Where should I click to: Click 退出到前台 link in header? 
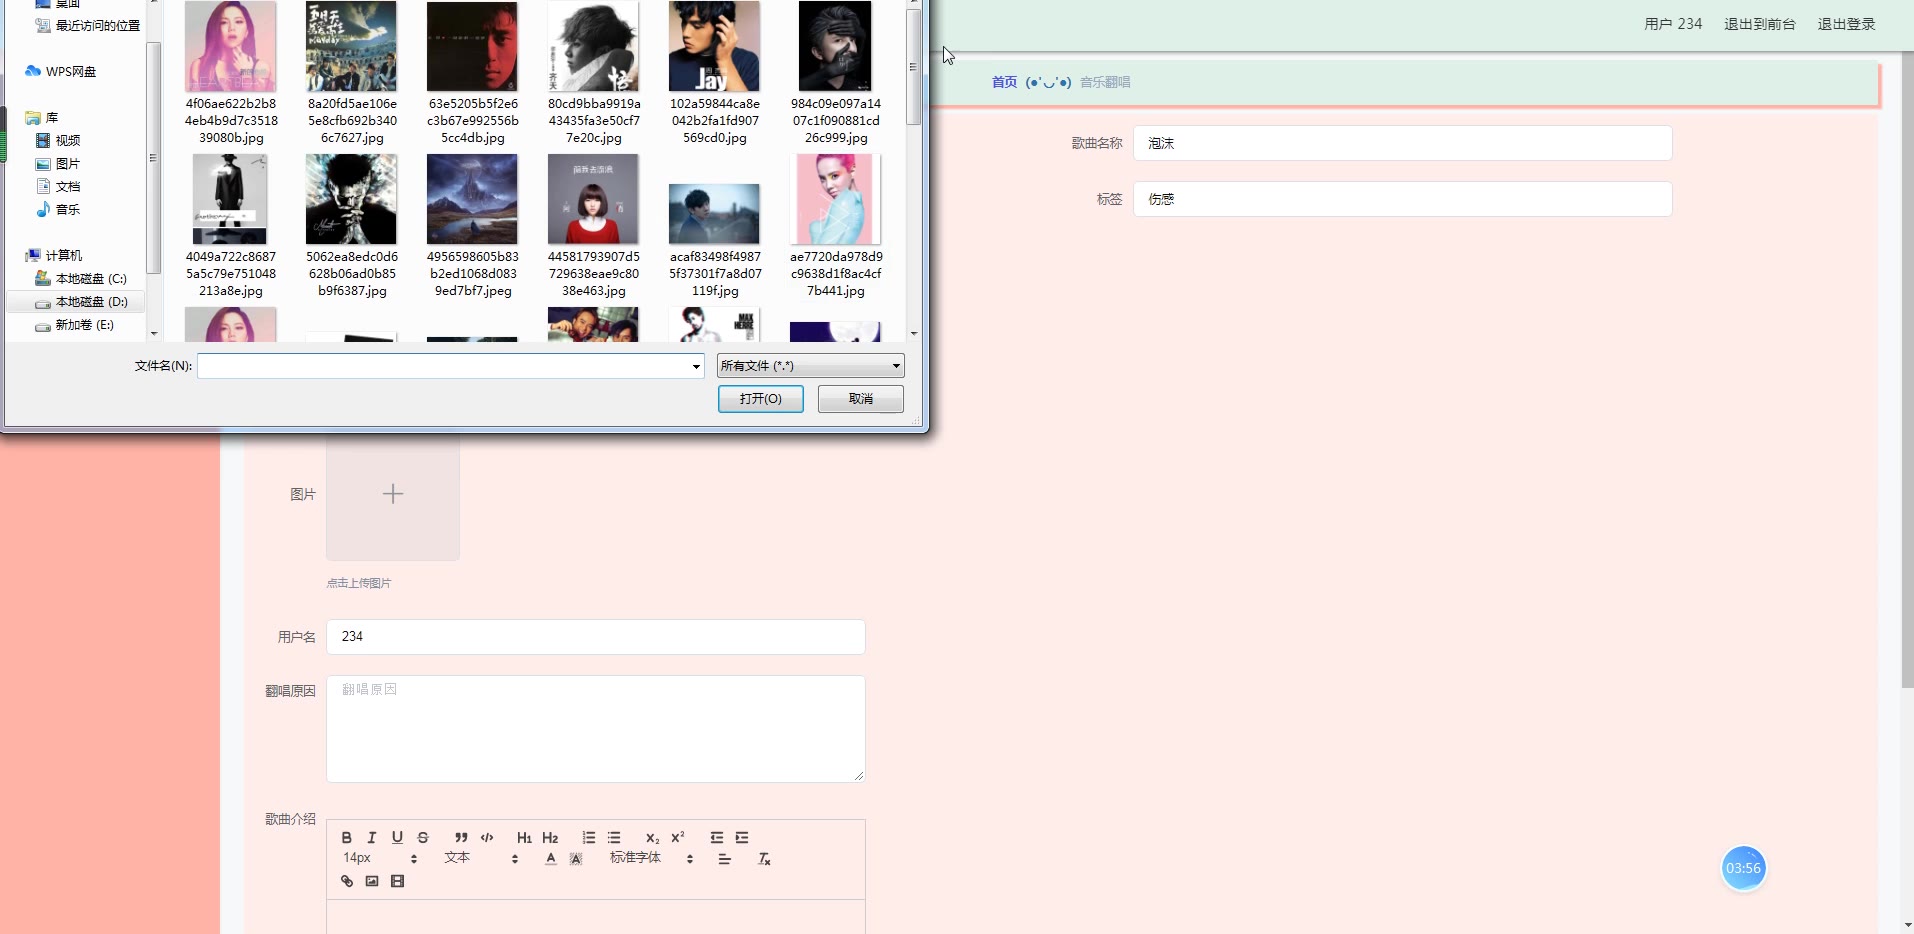(x=1759, y=24)
